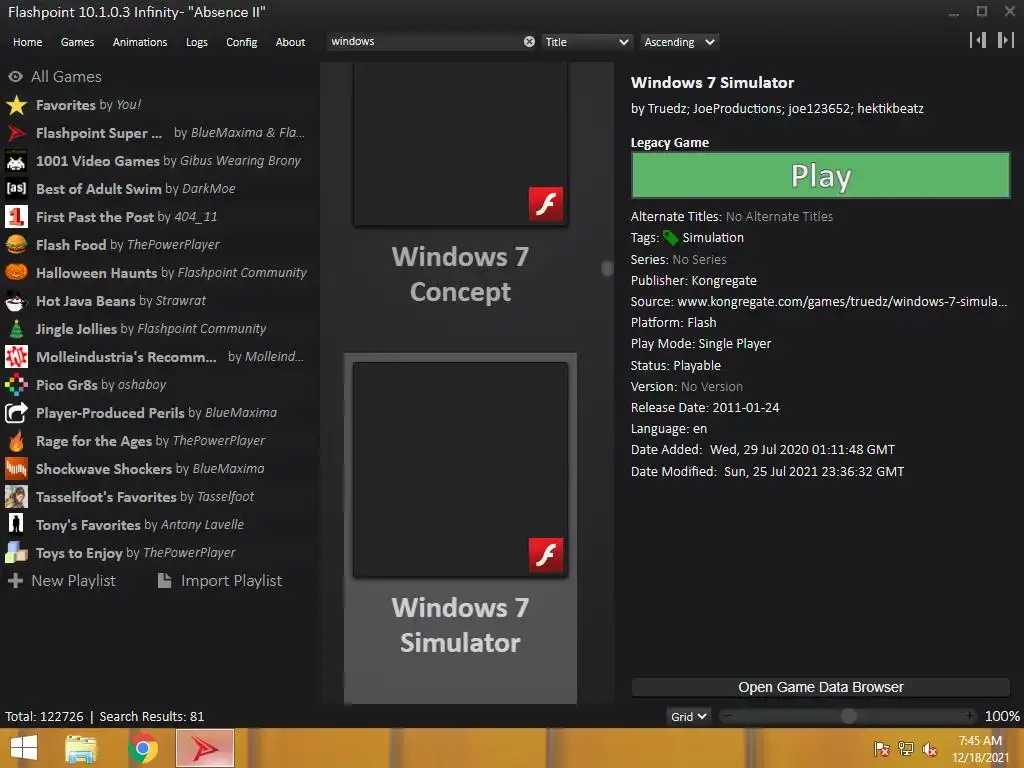
Task: Click the Release Date value 2011-01-24
Action: [x=746, y=408]
